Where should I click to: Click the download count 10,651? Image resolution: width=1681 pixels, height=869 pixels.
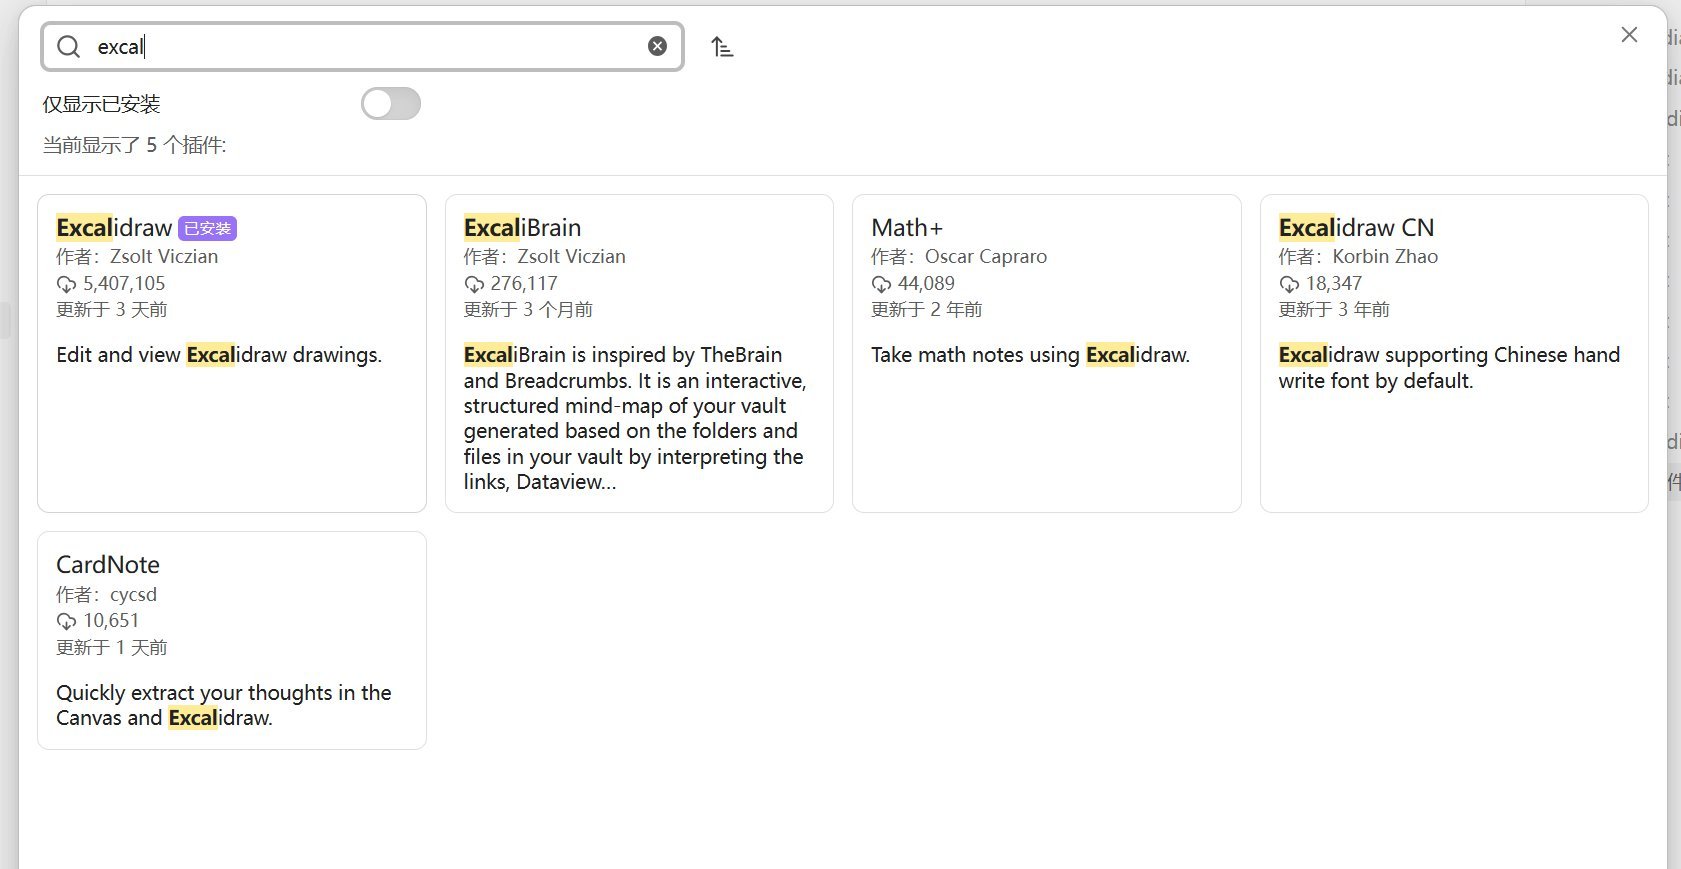click(111, 621)
